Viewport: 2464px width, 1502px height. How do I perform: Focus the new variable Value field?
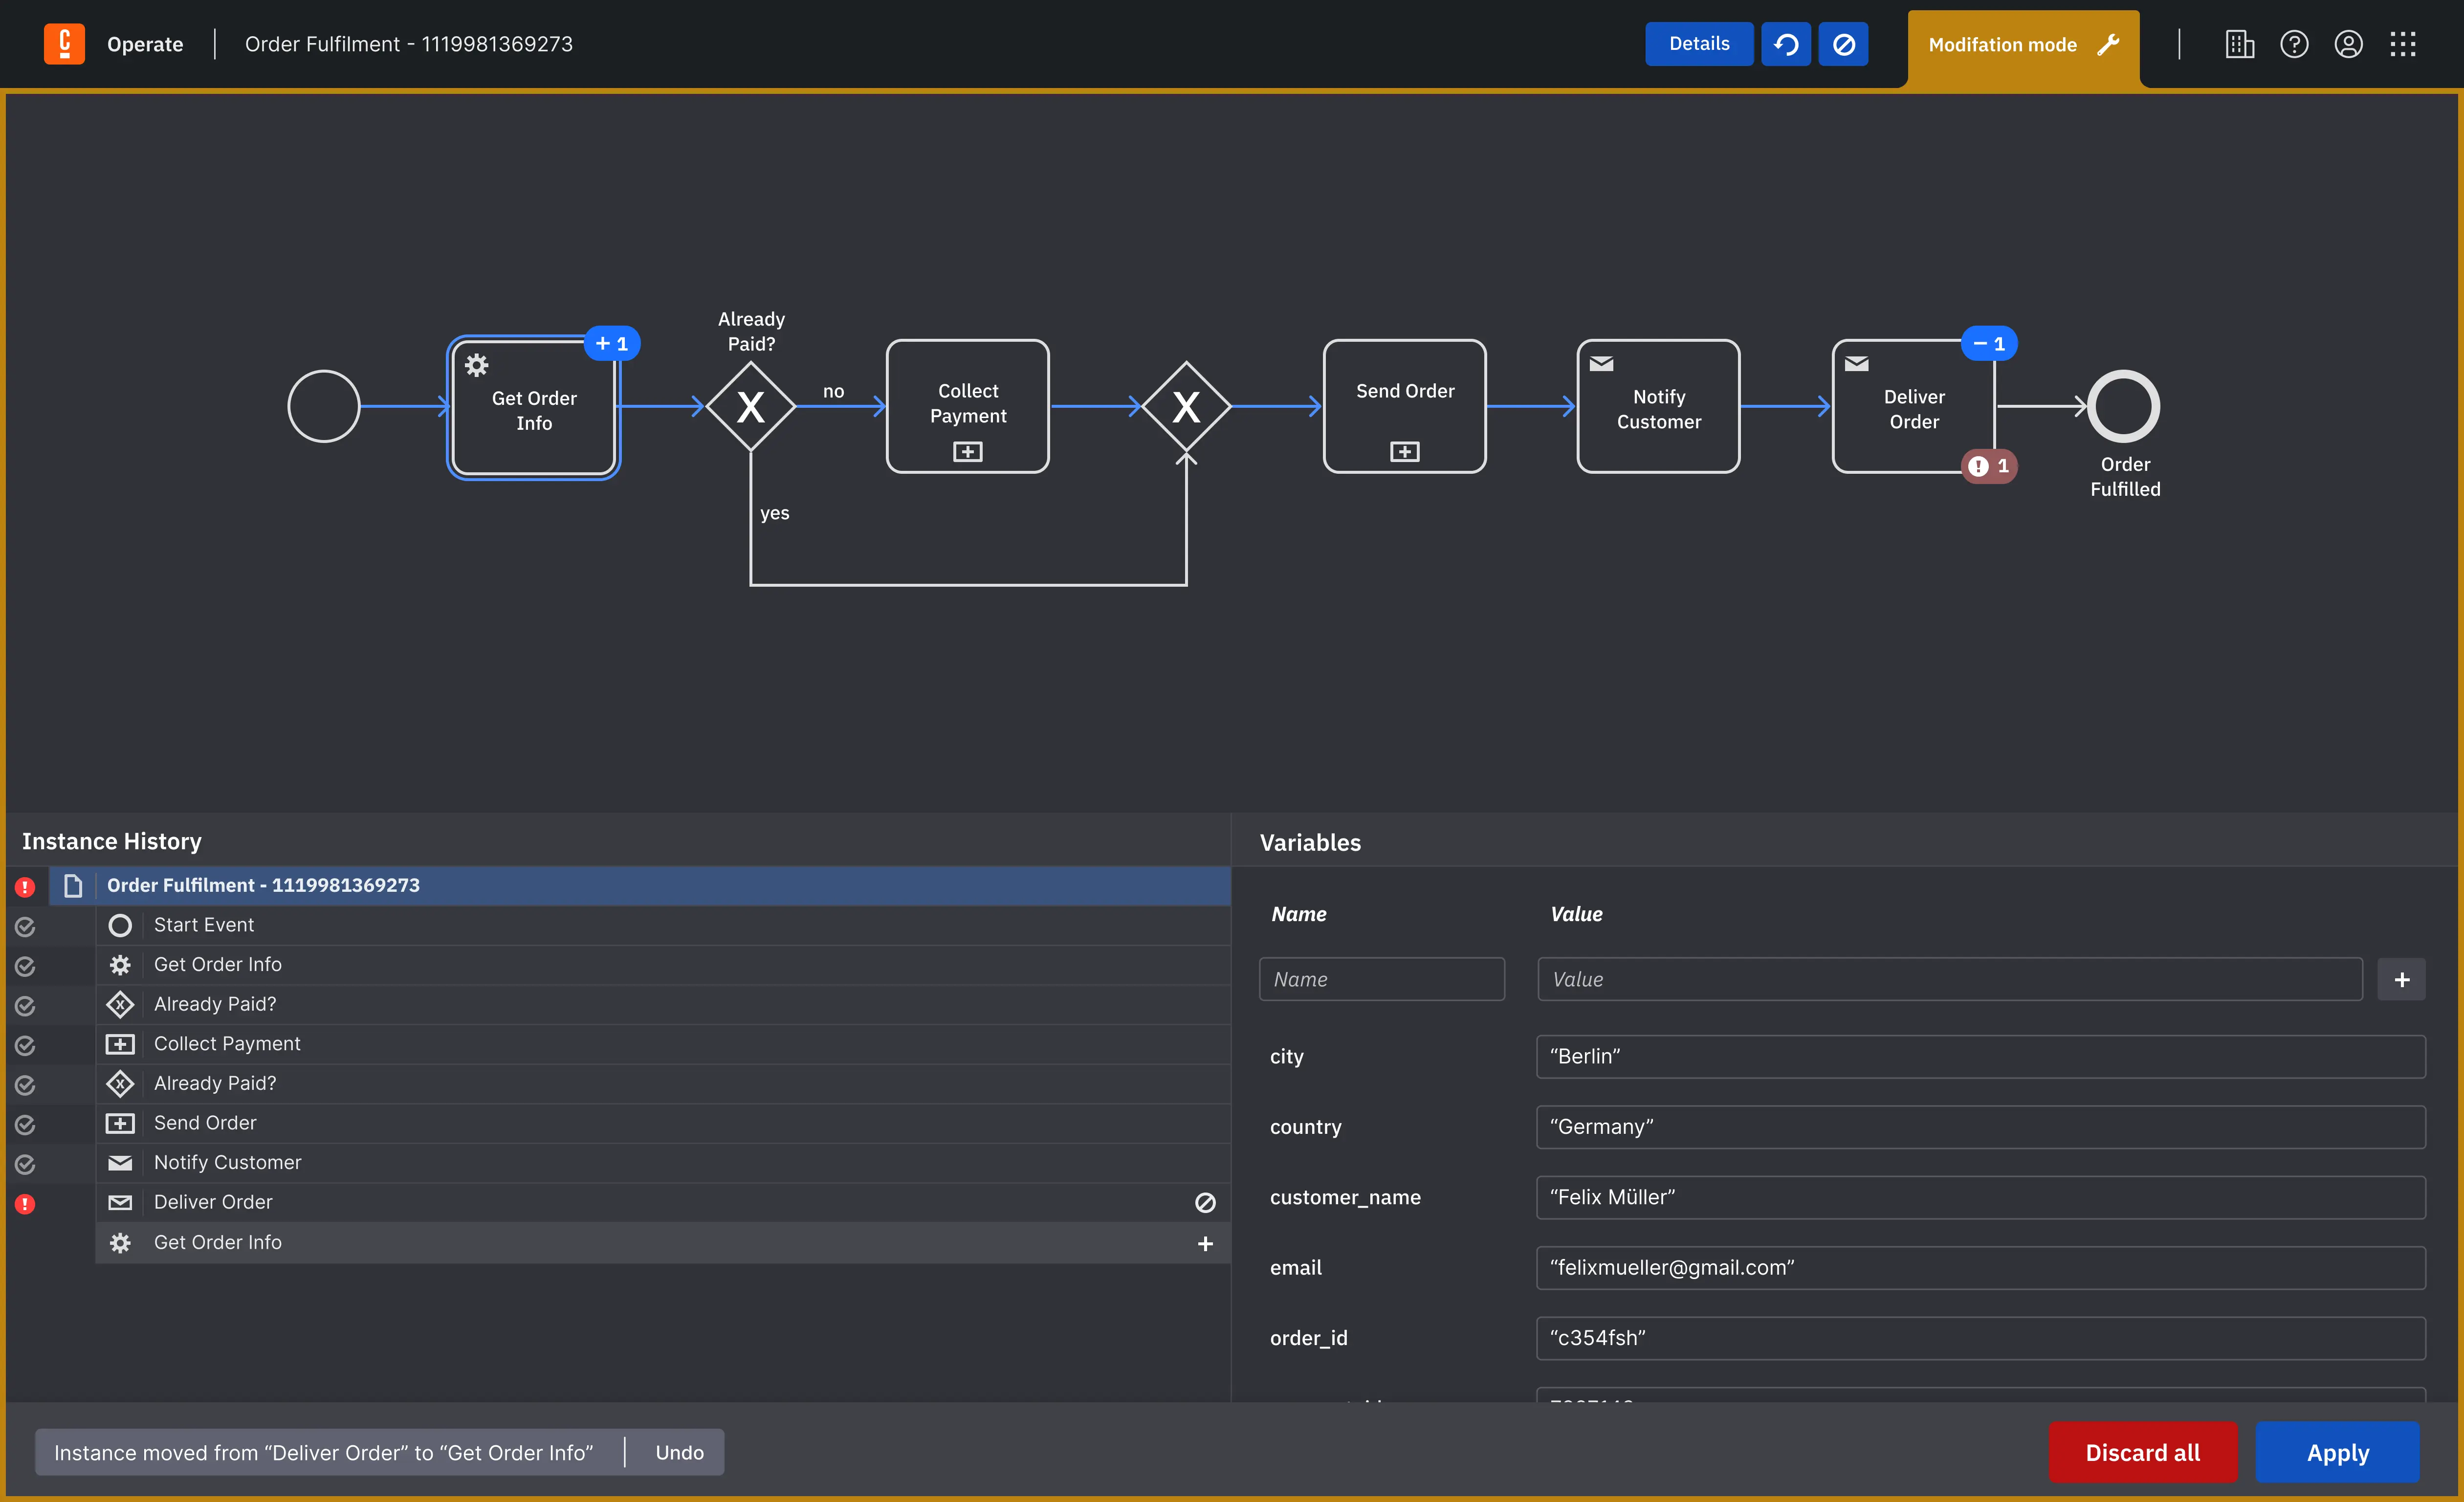click(x=1949, y=979)
